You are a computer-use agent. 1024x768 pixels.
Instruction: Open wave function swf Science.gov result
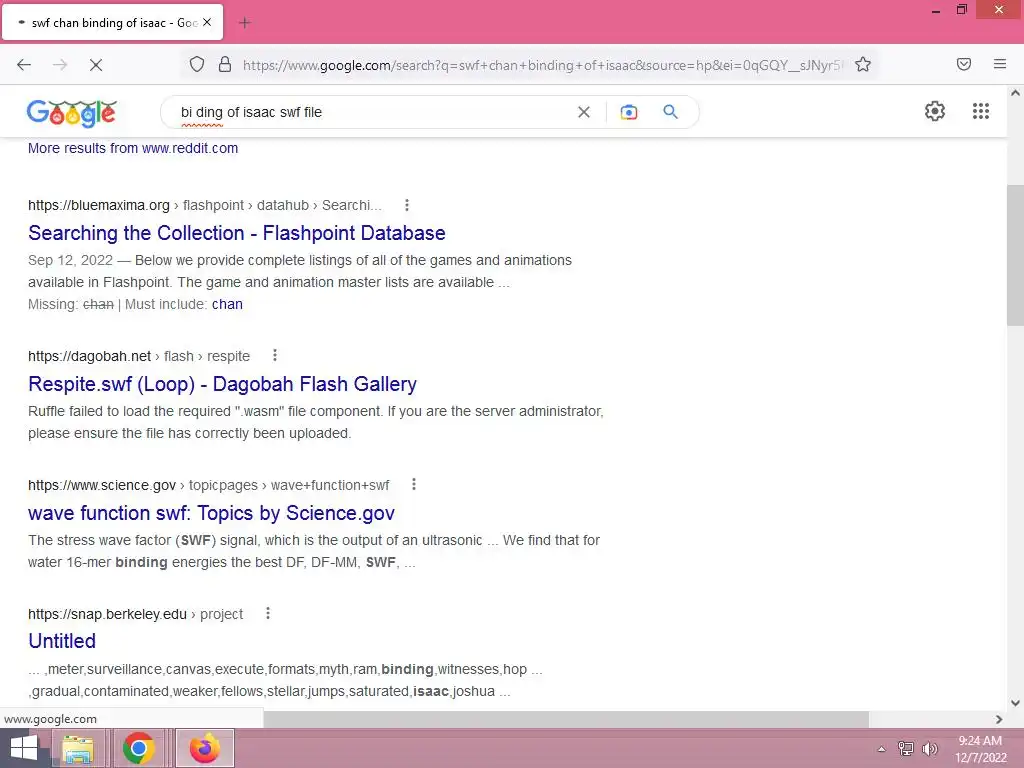[211, 513]
